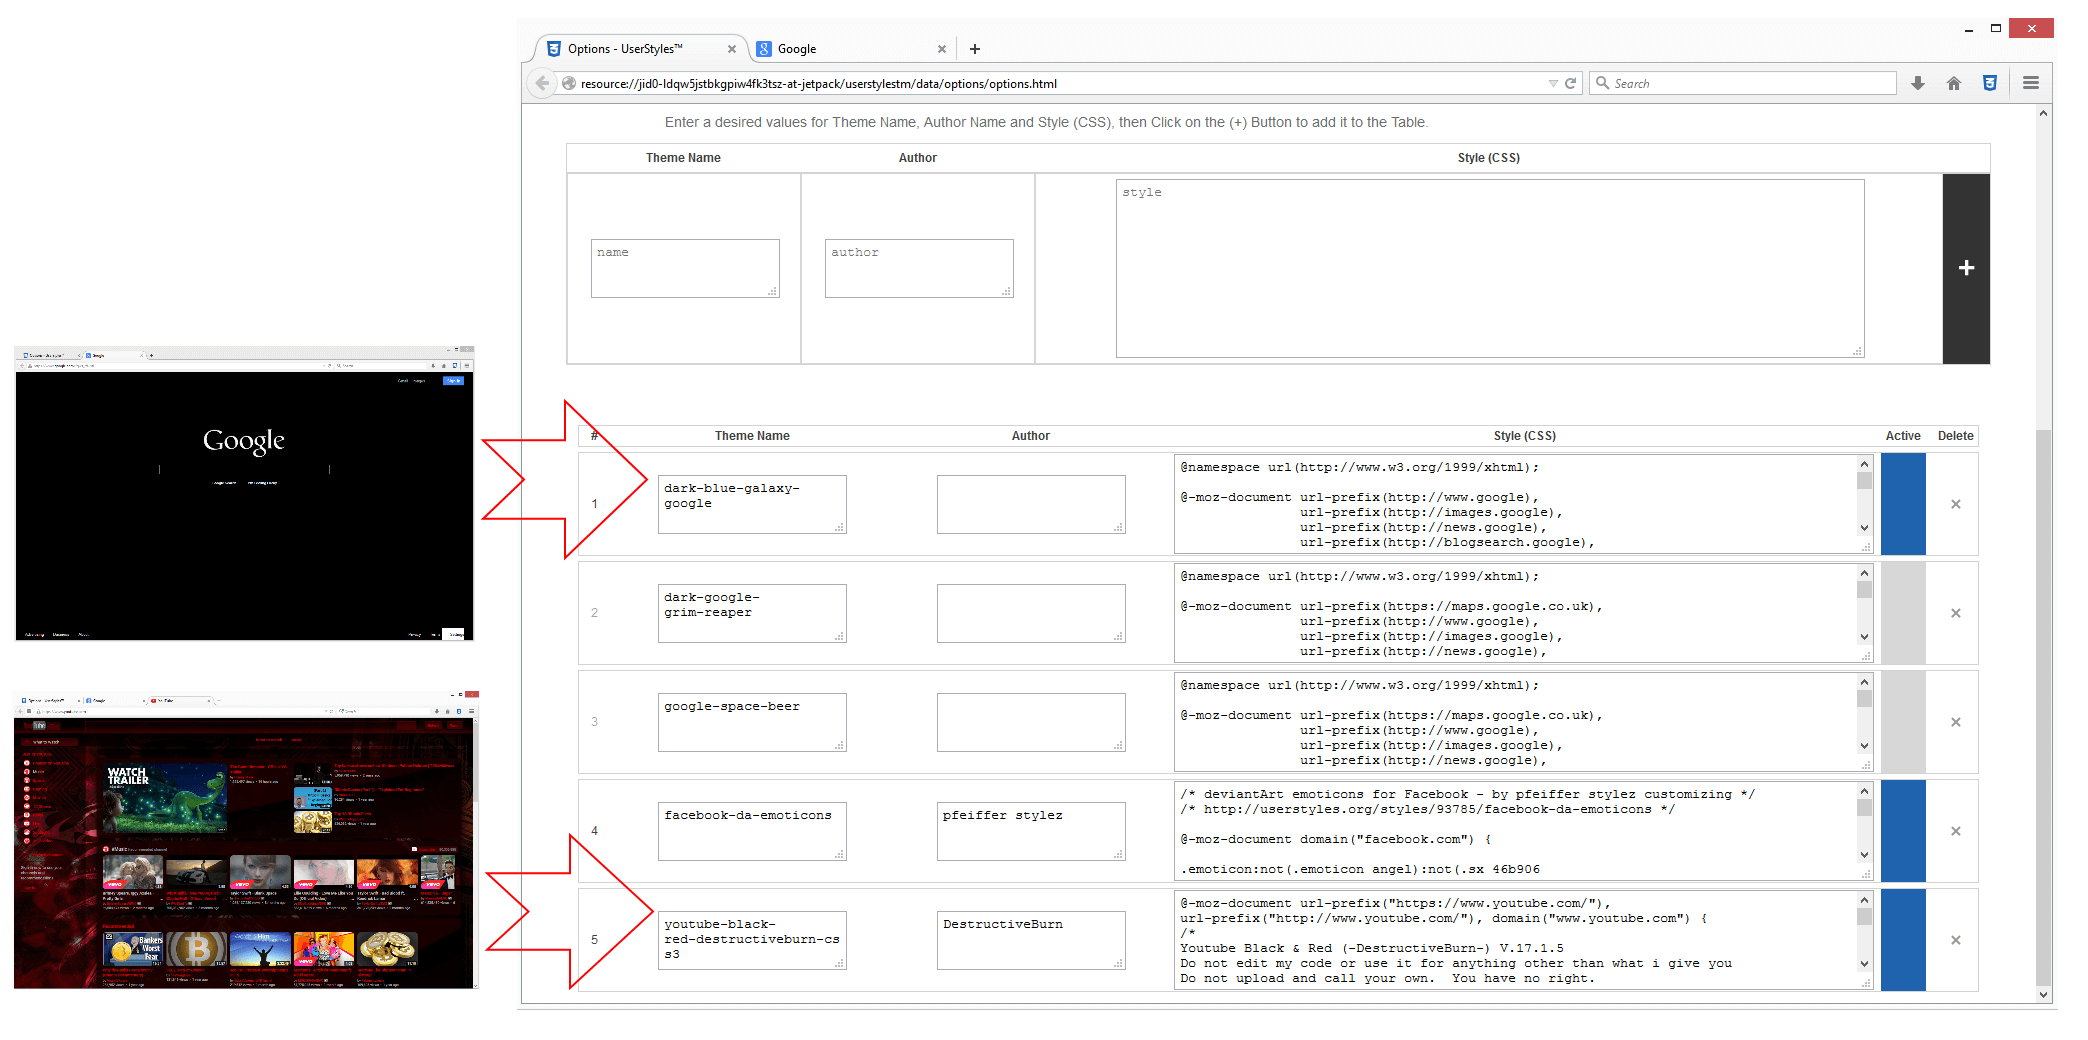Close the Google tab

tap(941, 49)
